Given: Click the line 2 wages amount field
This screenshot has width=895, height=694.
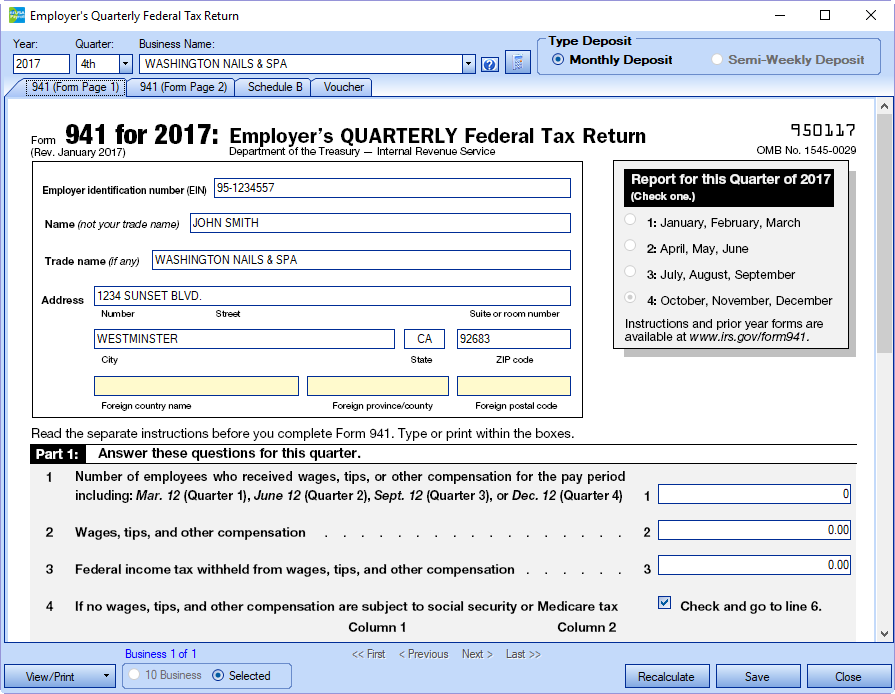Looking at the screenshot, I should [x=754, y=531].
